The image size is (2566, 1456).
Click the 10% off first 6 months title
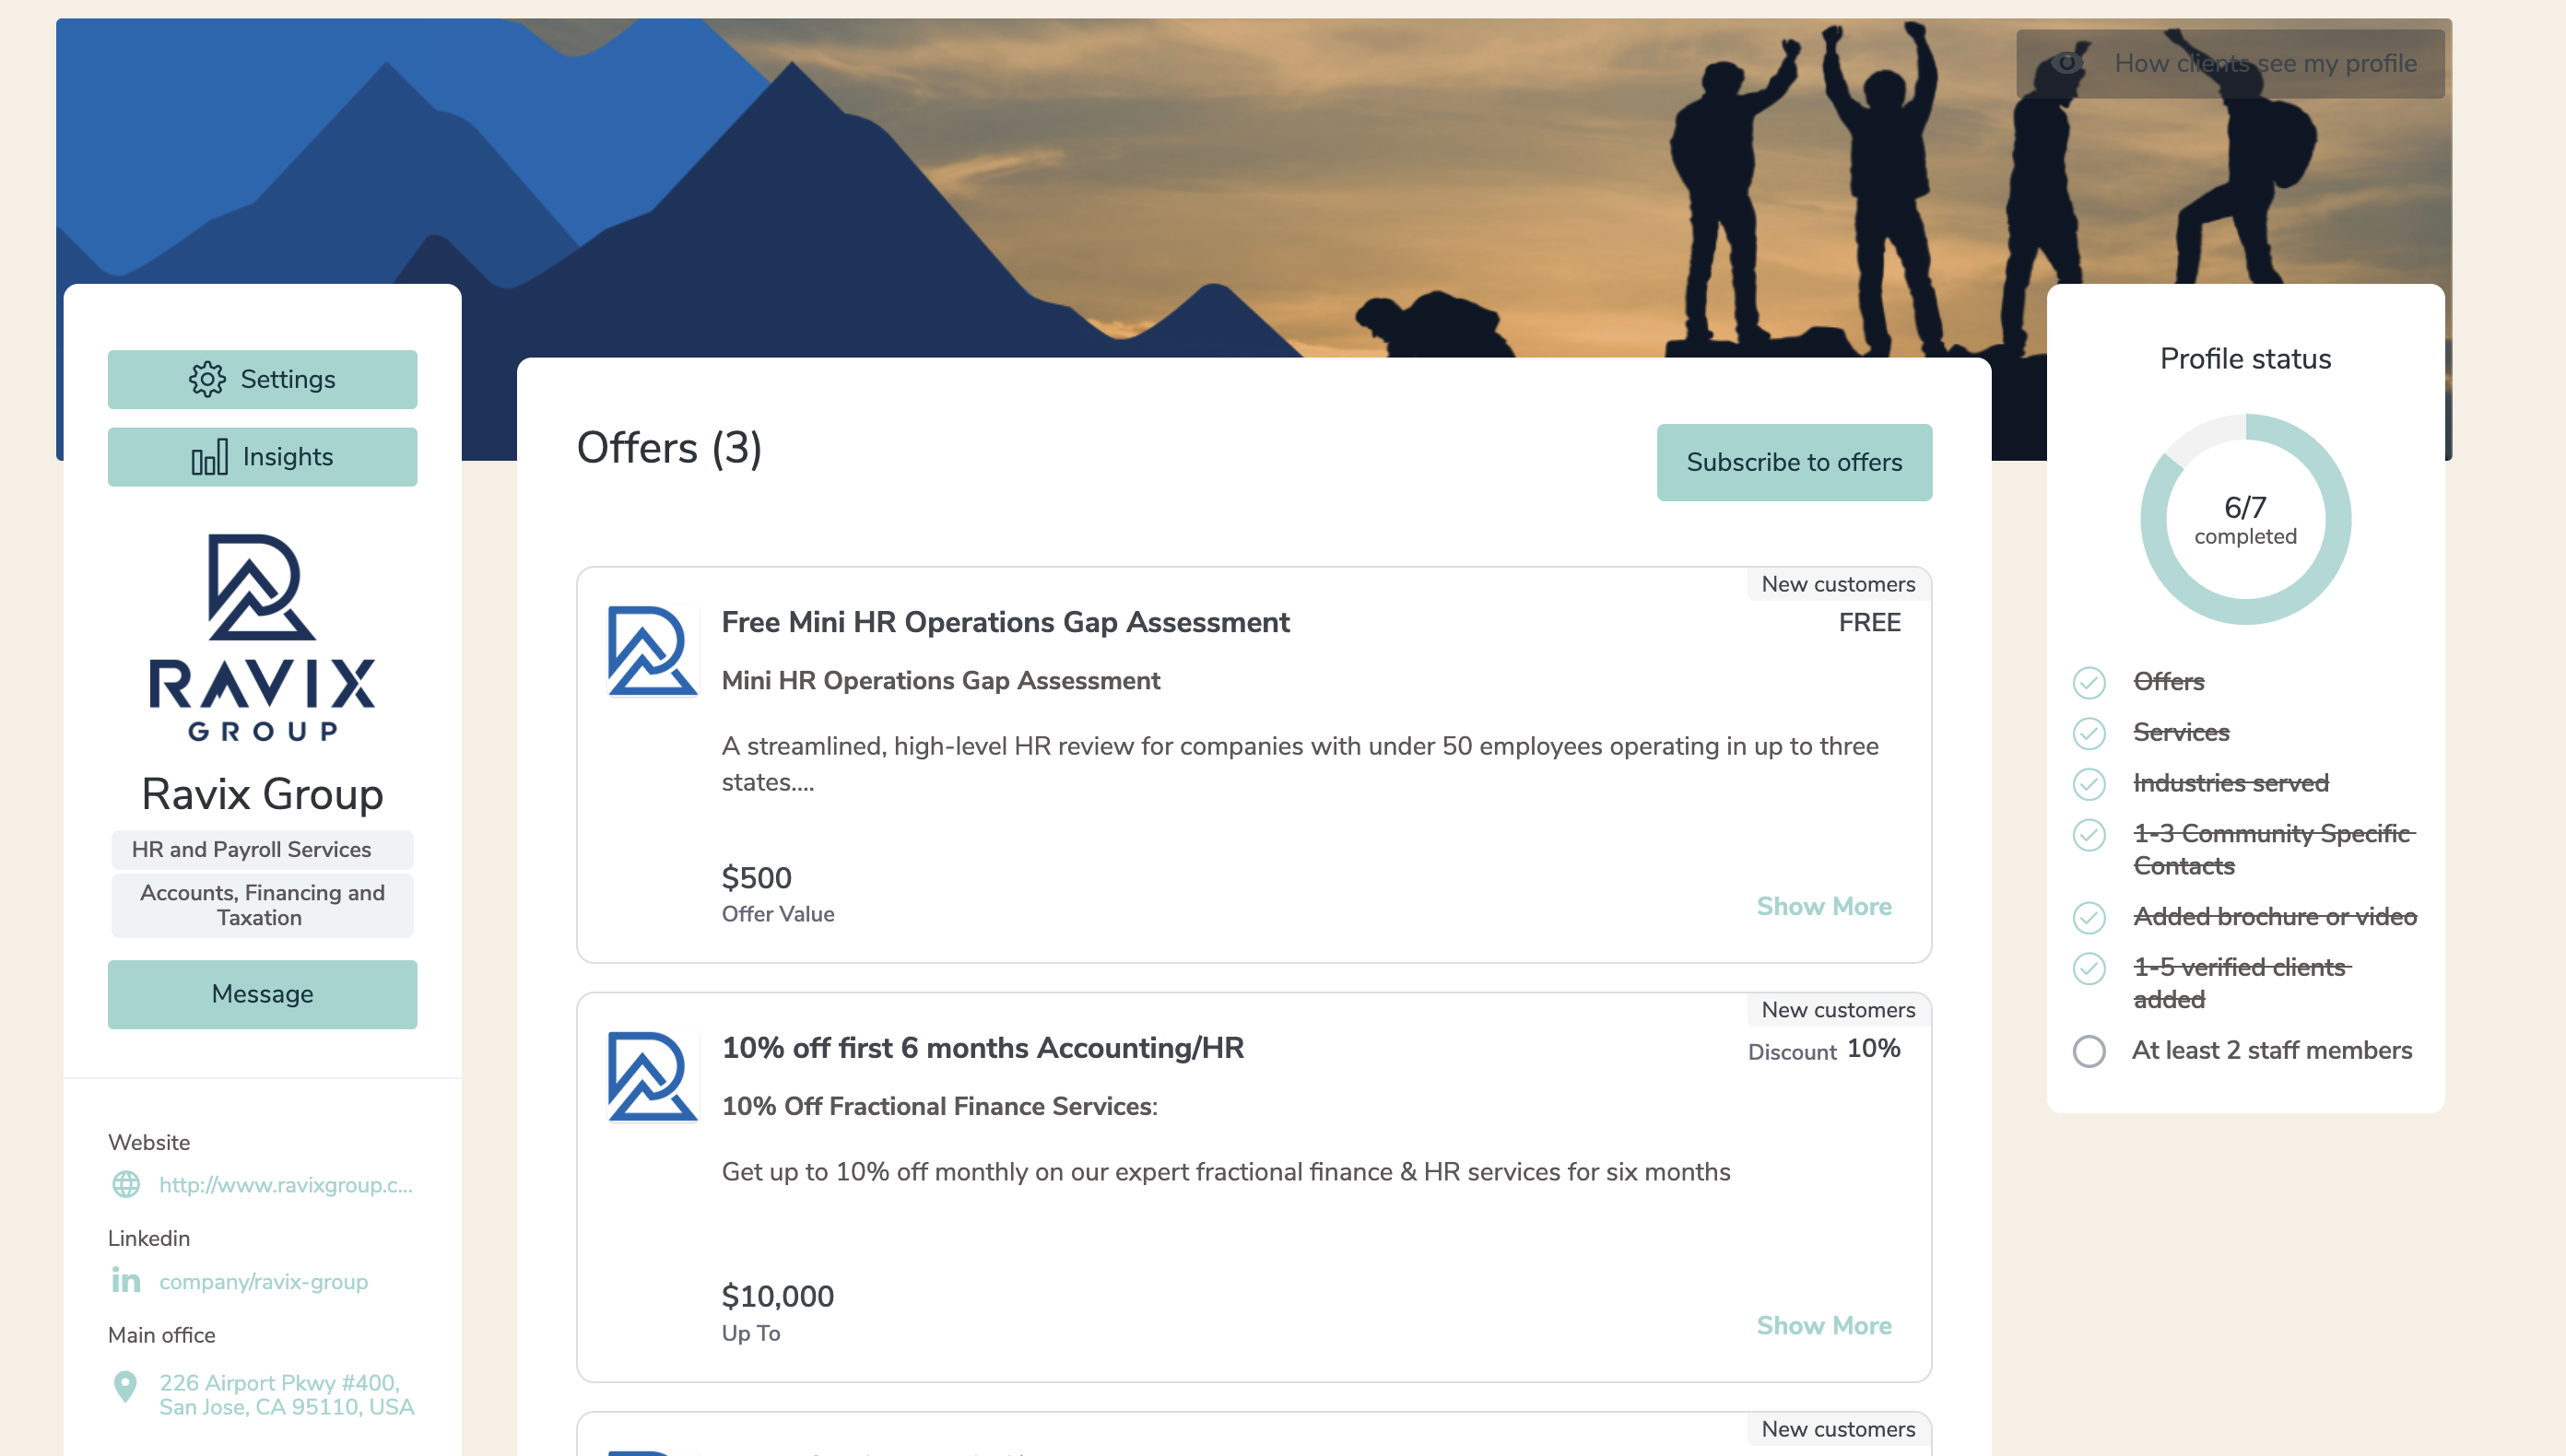pos(982,1047)
